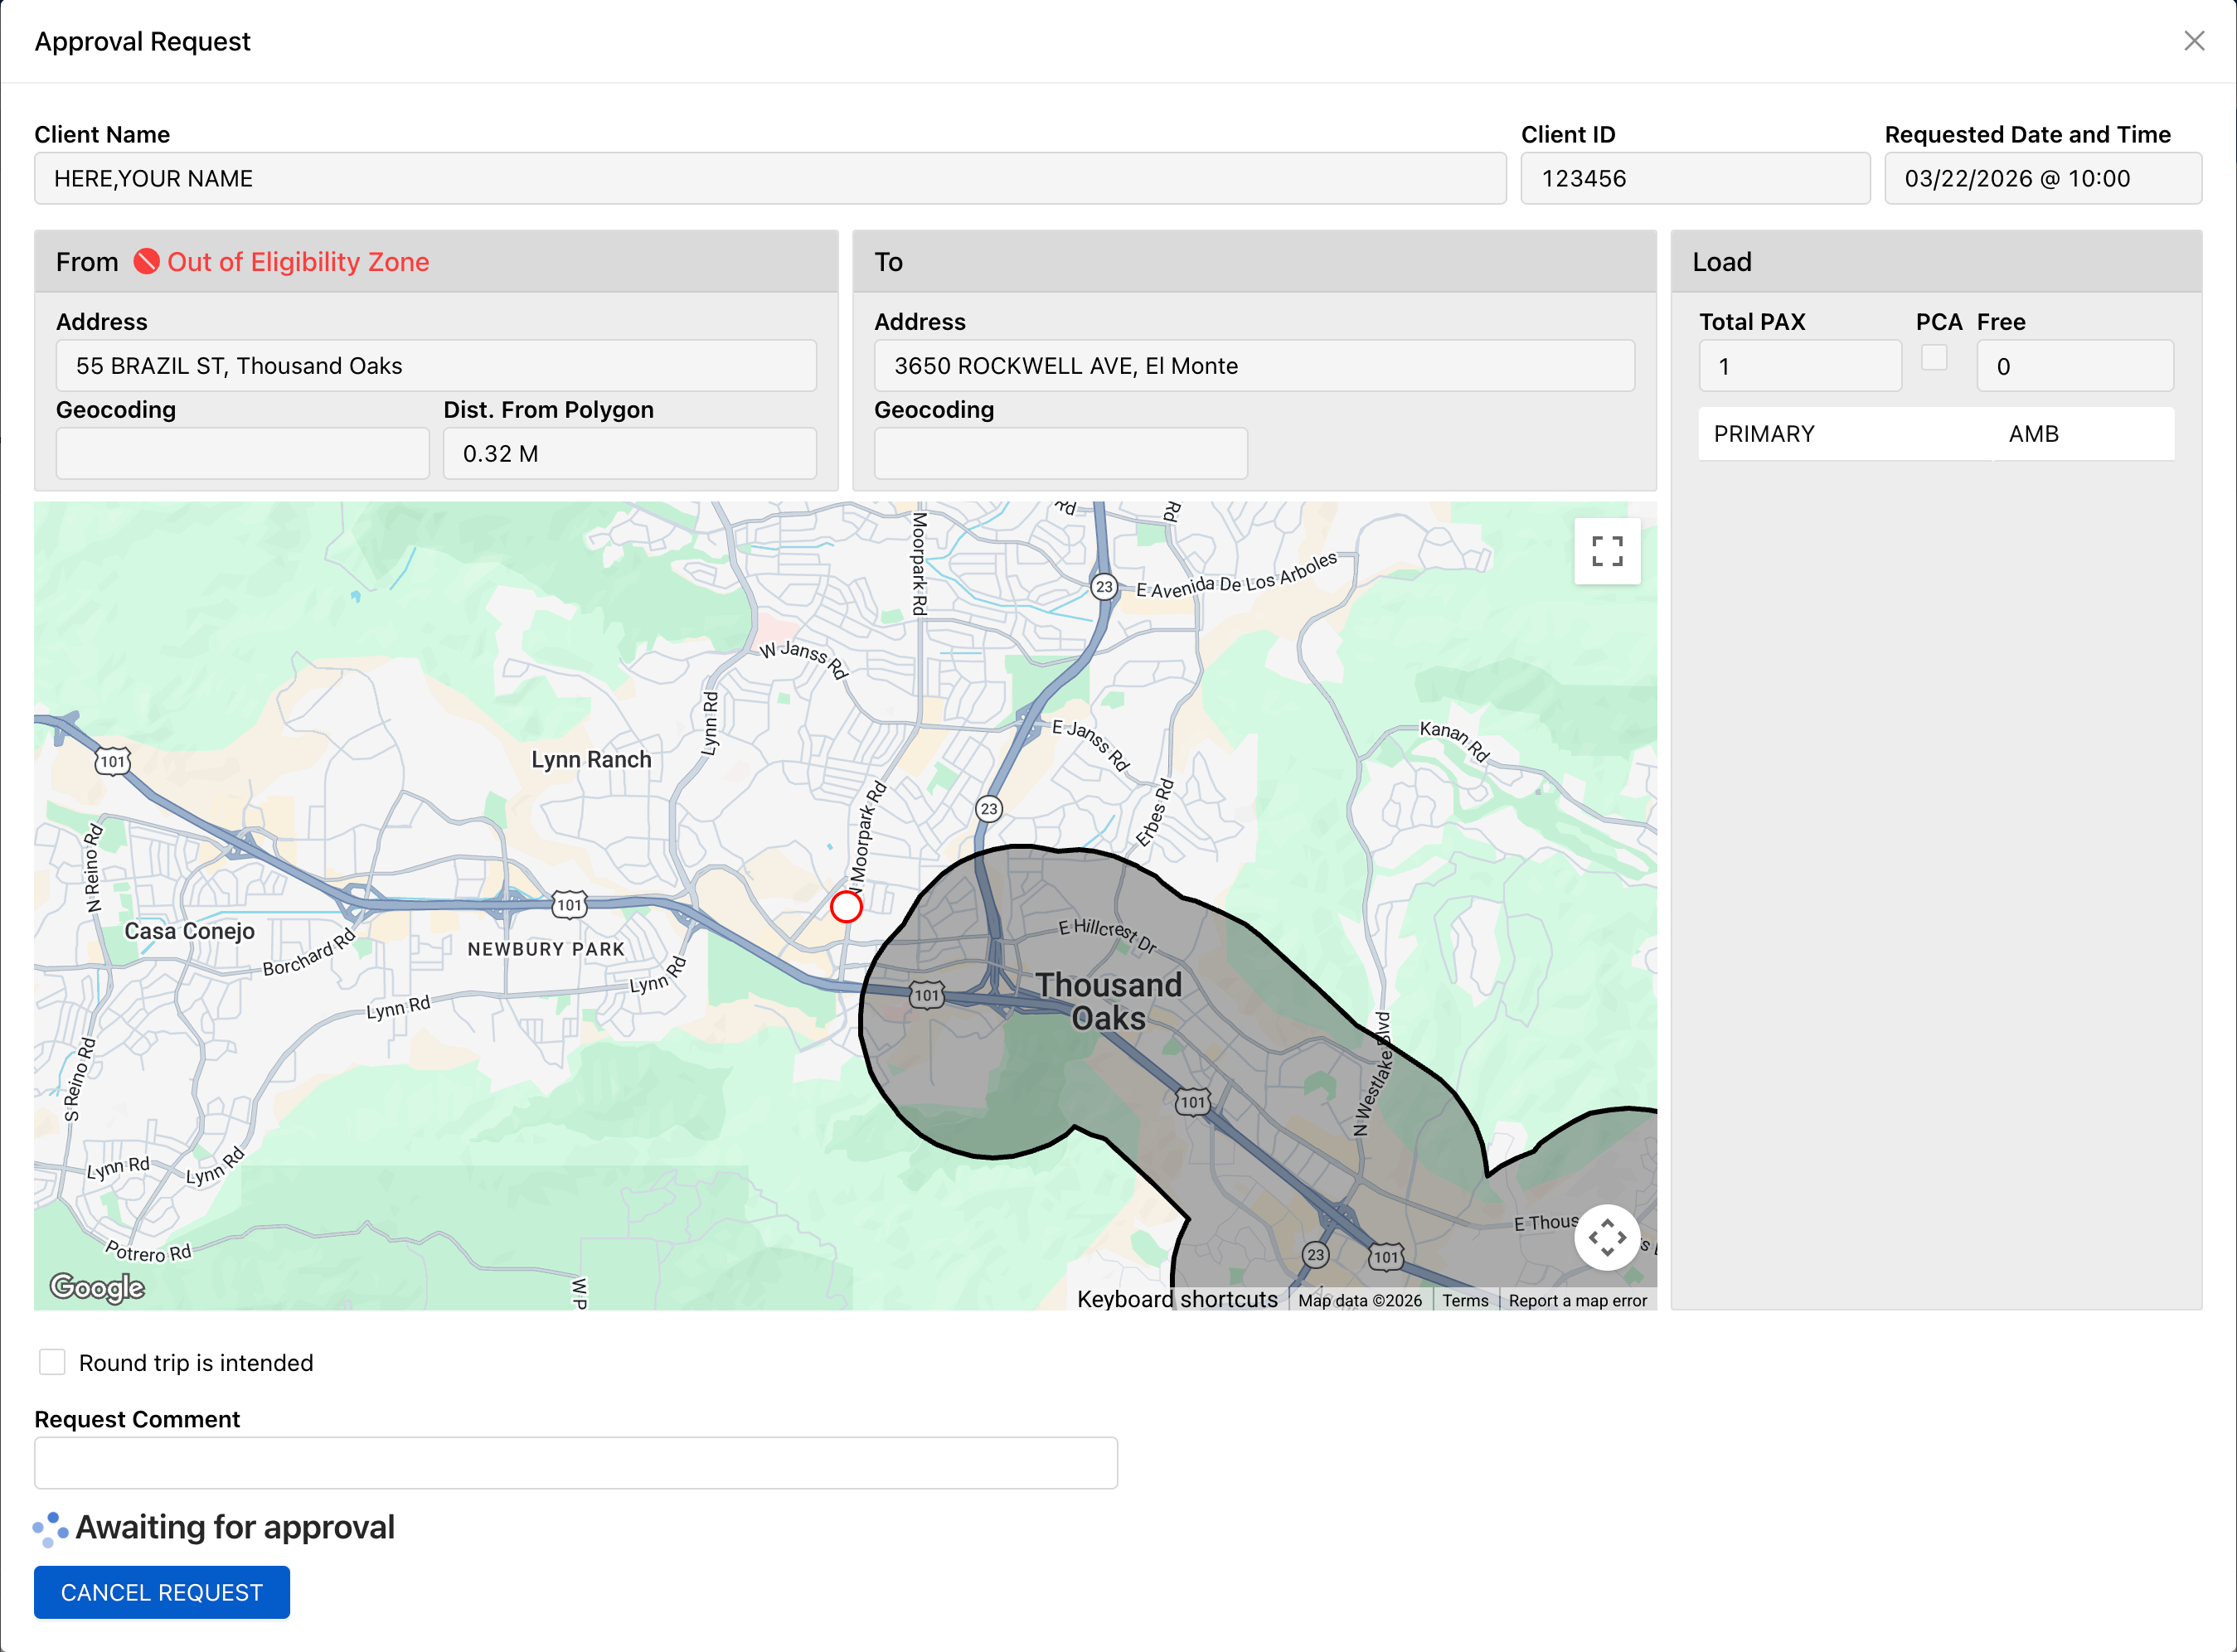This screenshot has height=1652, width=2237.
Task: Click the Dist. From Polygon field
Action: pos(630,453)
